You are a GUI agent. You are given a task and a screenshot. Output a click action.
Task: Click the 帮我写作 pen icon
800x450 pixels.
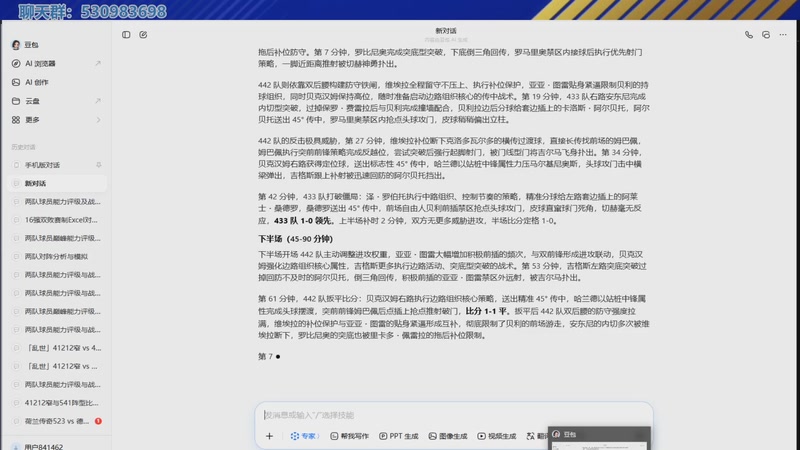[x=334, y=436]
